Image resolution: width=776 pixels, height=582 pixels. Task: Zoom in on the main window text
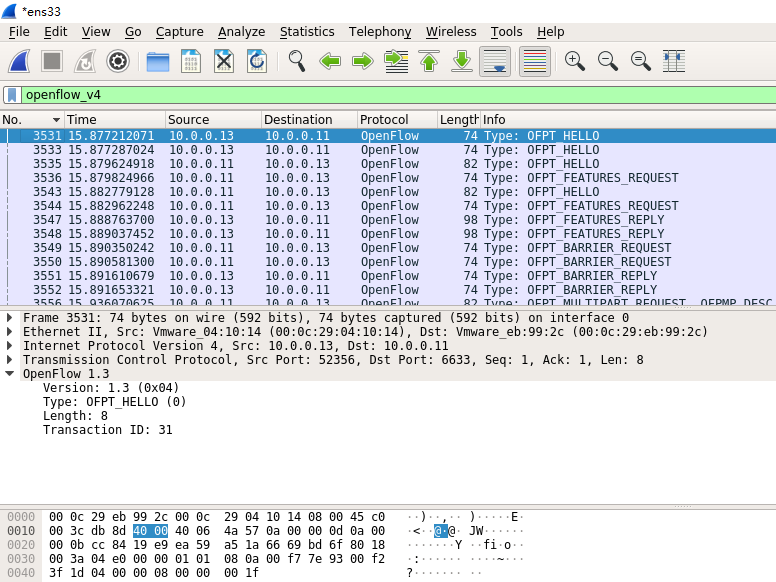(x=575, y=61)
